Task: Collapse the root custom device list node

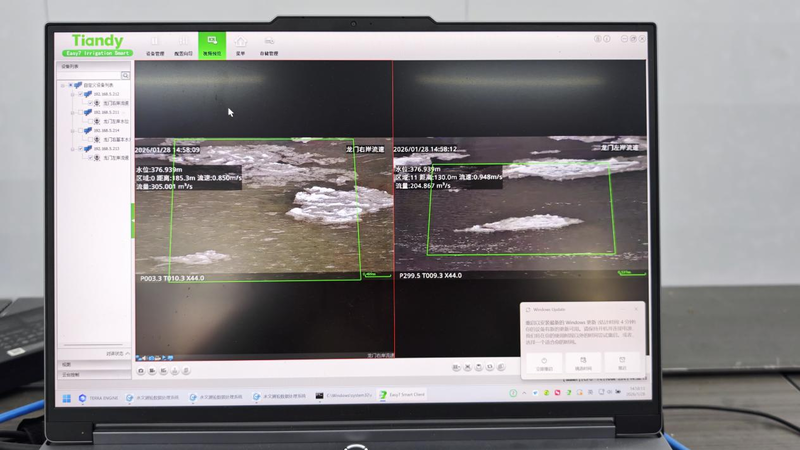Action: (x=63, y=85)
